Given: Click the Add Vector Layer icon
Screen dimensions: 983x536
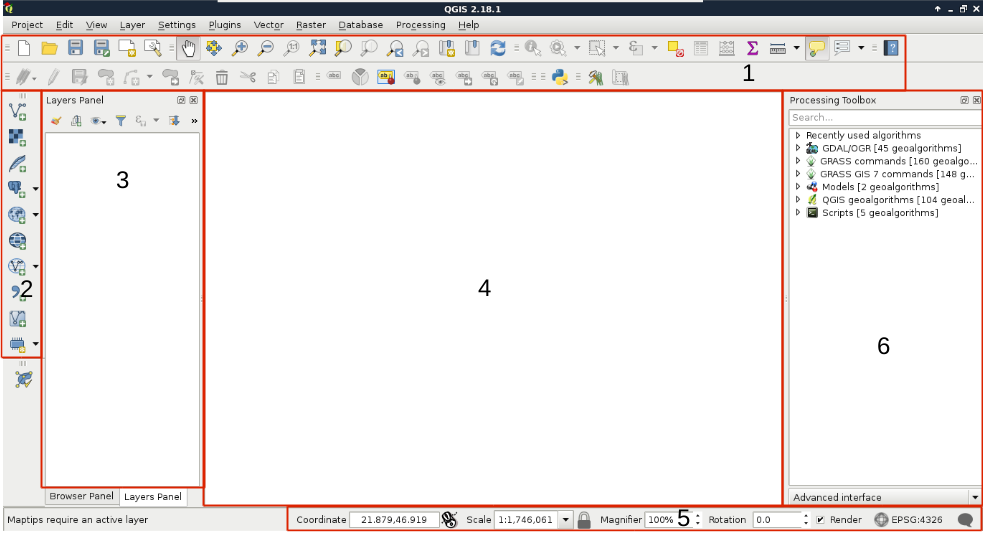Looking at the screenshot, I should [x=17, y=111].
